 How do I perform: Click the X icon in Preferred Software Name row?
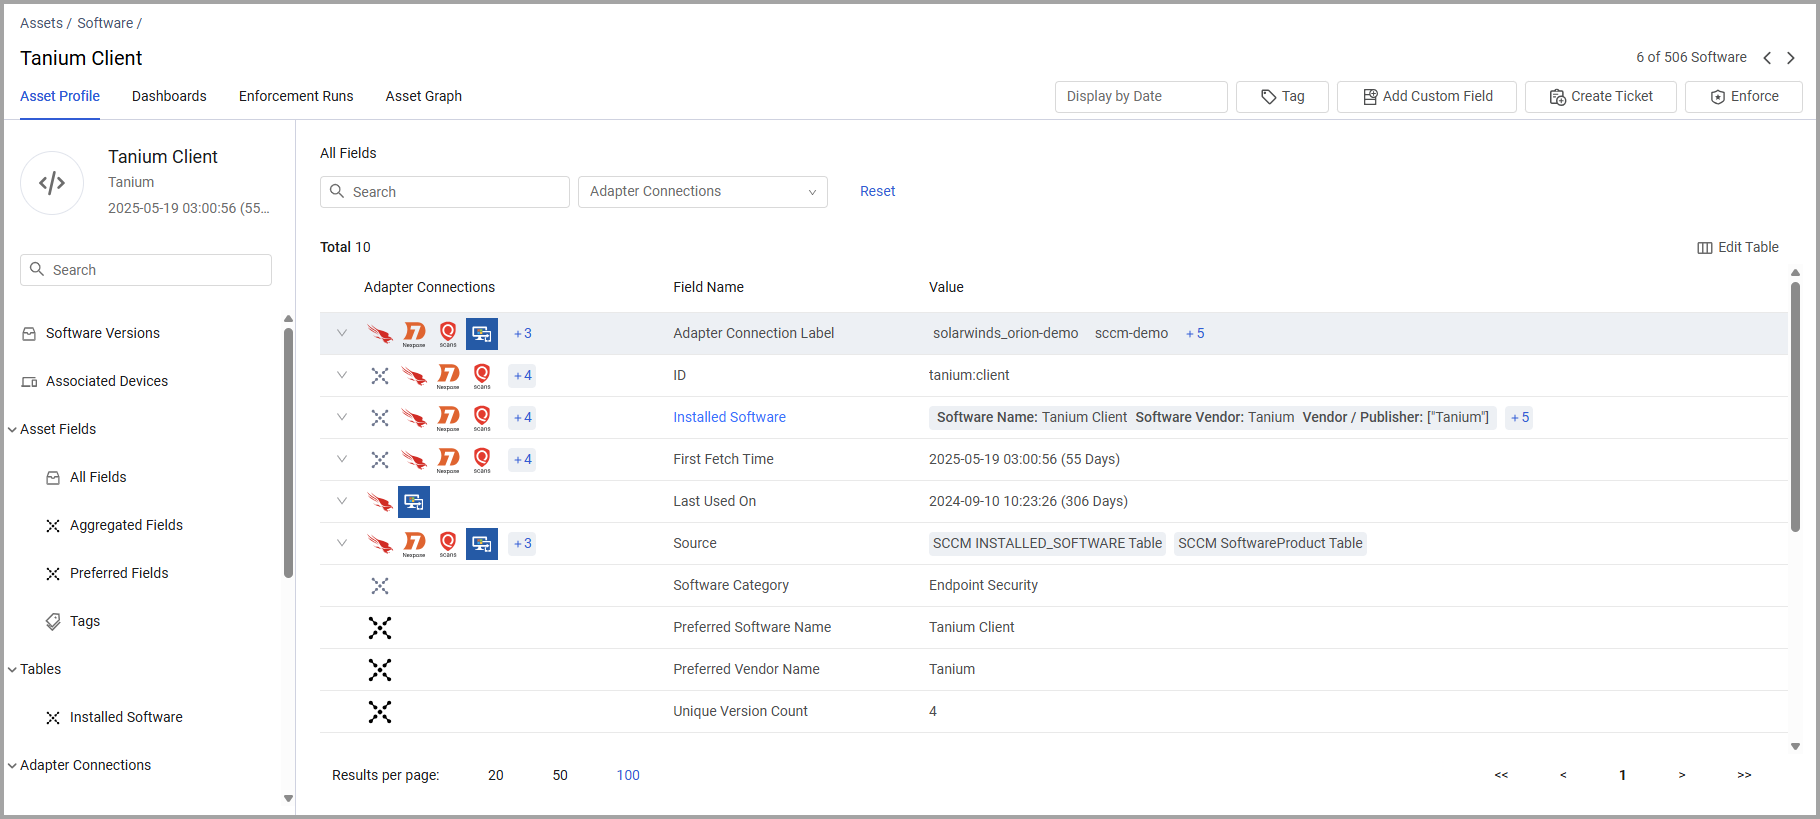click(x=380, y=628)
